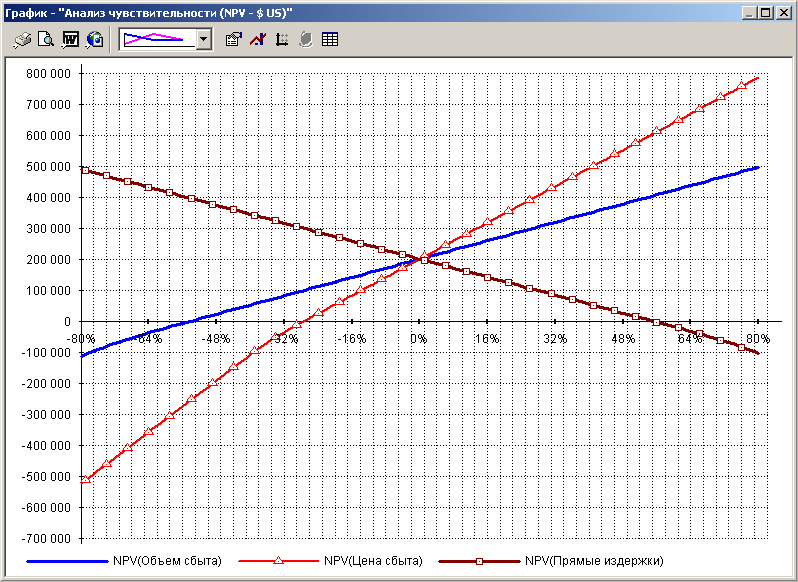The width and height of the screenshot is (798, 582).
Task: Click the -700 000 y-axis label
Action: click(x=46, y=539)
